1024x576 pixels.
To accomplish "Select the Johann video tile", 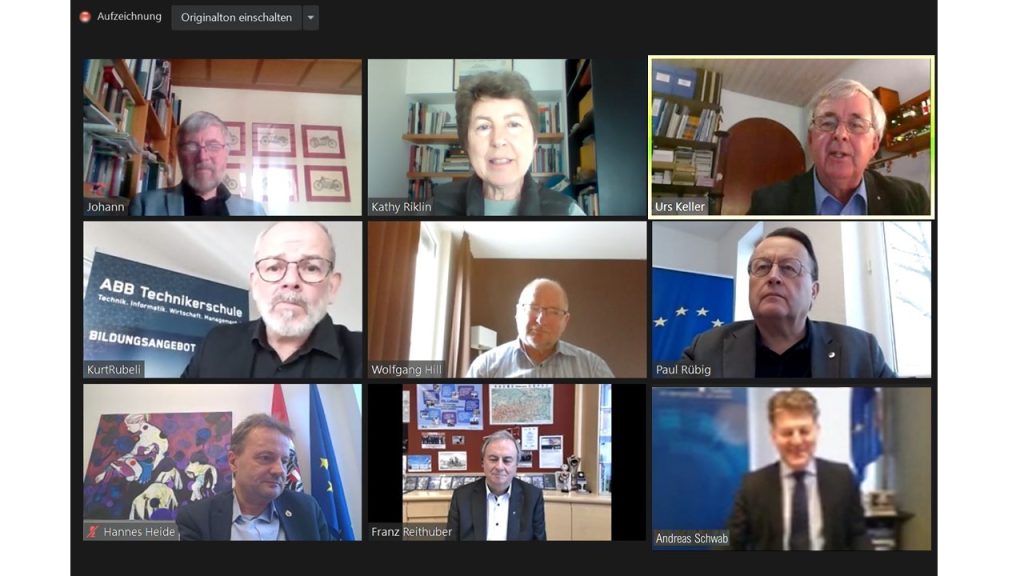I will pyautogui.click(x=222, y=137).
